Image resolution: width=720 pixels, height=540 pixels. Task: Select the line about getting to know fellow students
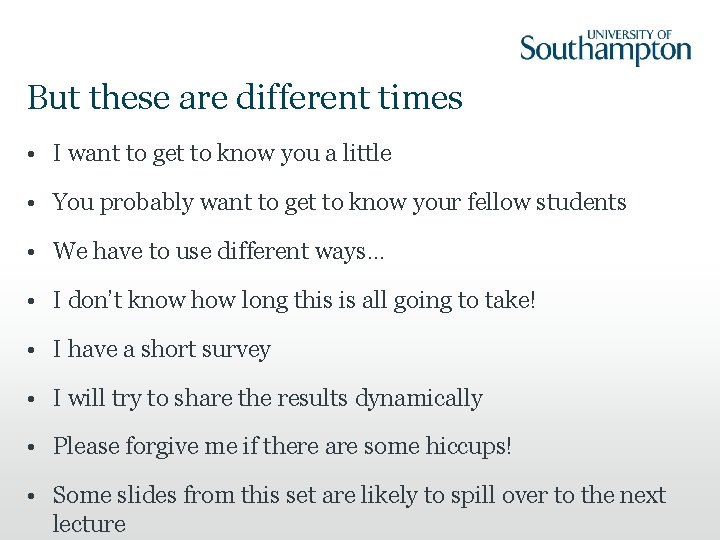coord(339,202)
